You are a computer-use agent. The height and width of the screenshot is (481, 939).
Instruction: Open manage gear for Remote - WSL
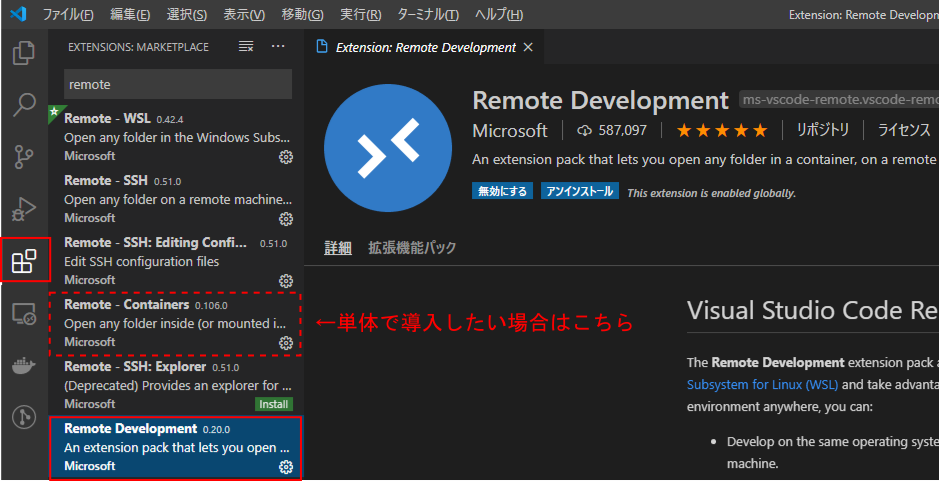(x=286, y=156)
